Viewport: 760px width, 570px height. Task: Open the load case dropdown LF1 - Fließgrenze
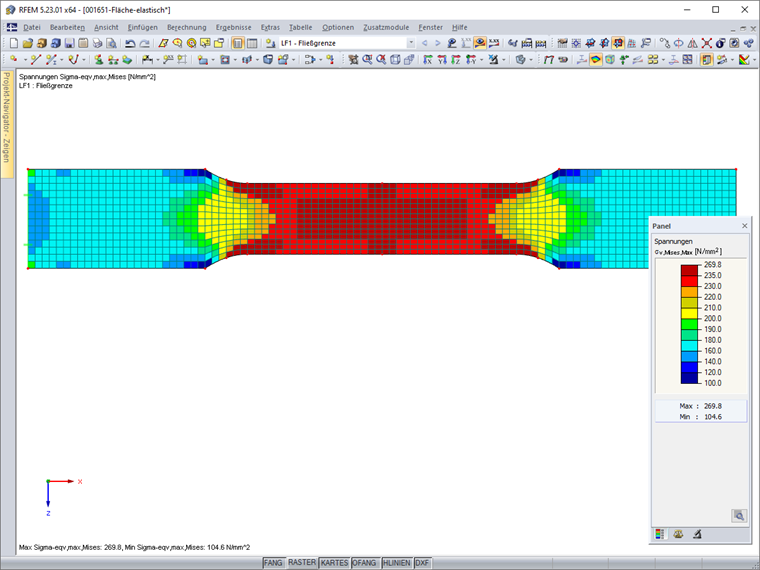tap(411, 43)
